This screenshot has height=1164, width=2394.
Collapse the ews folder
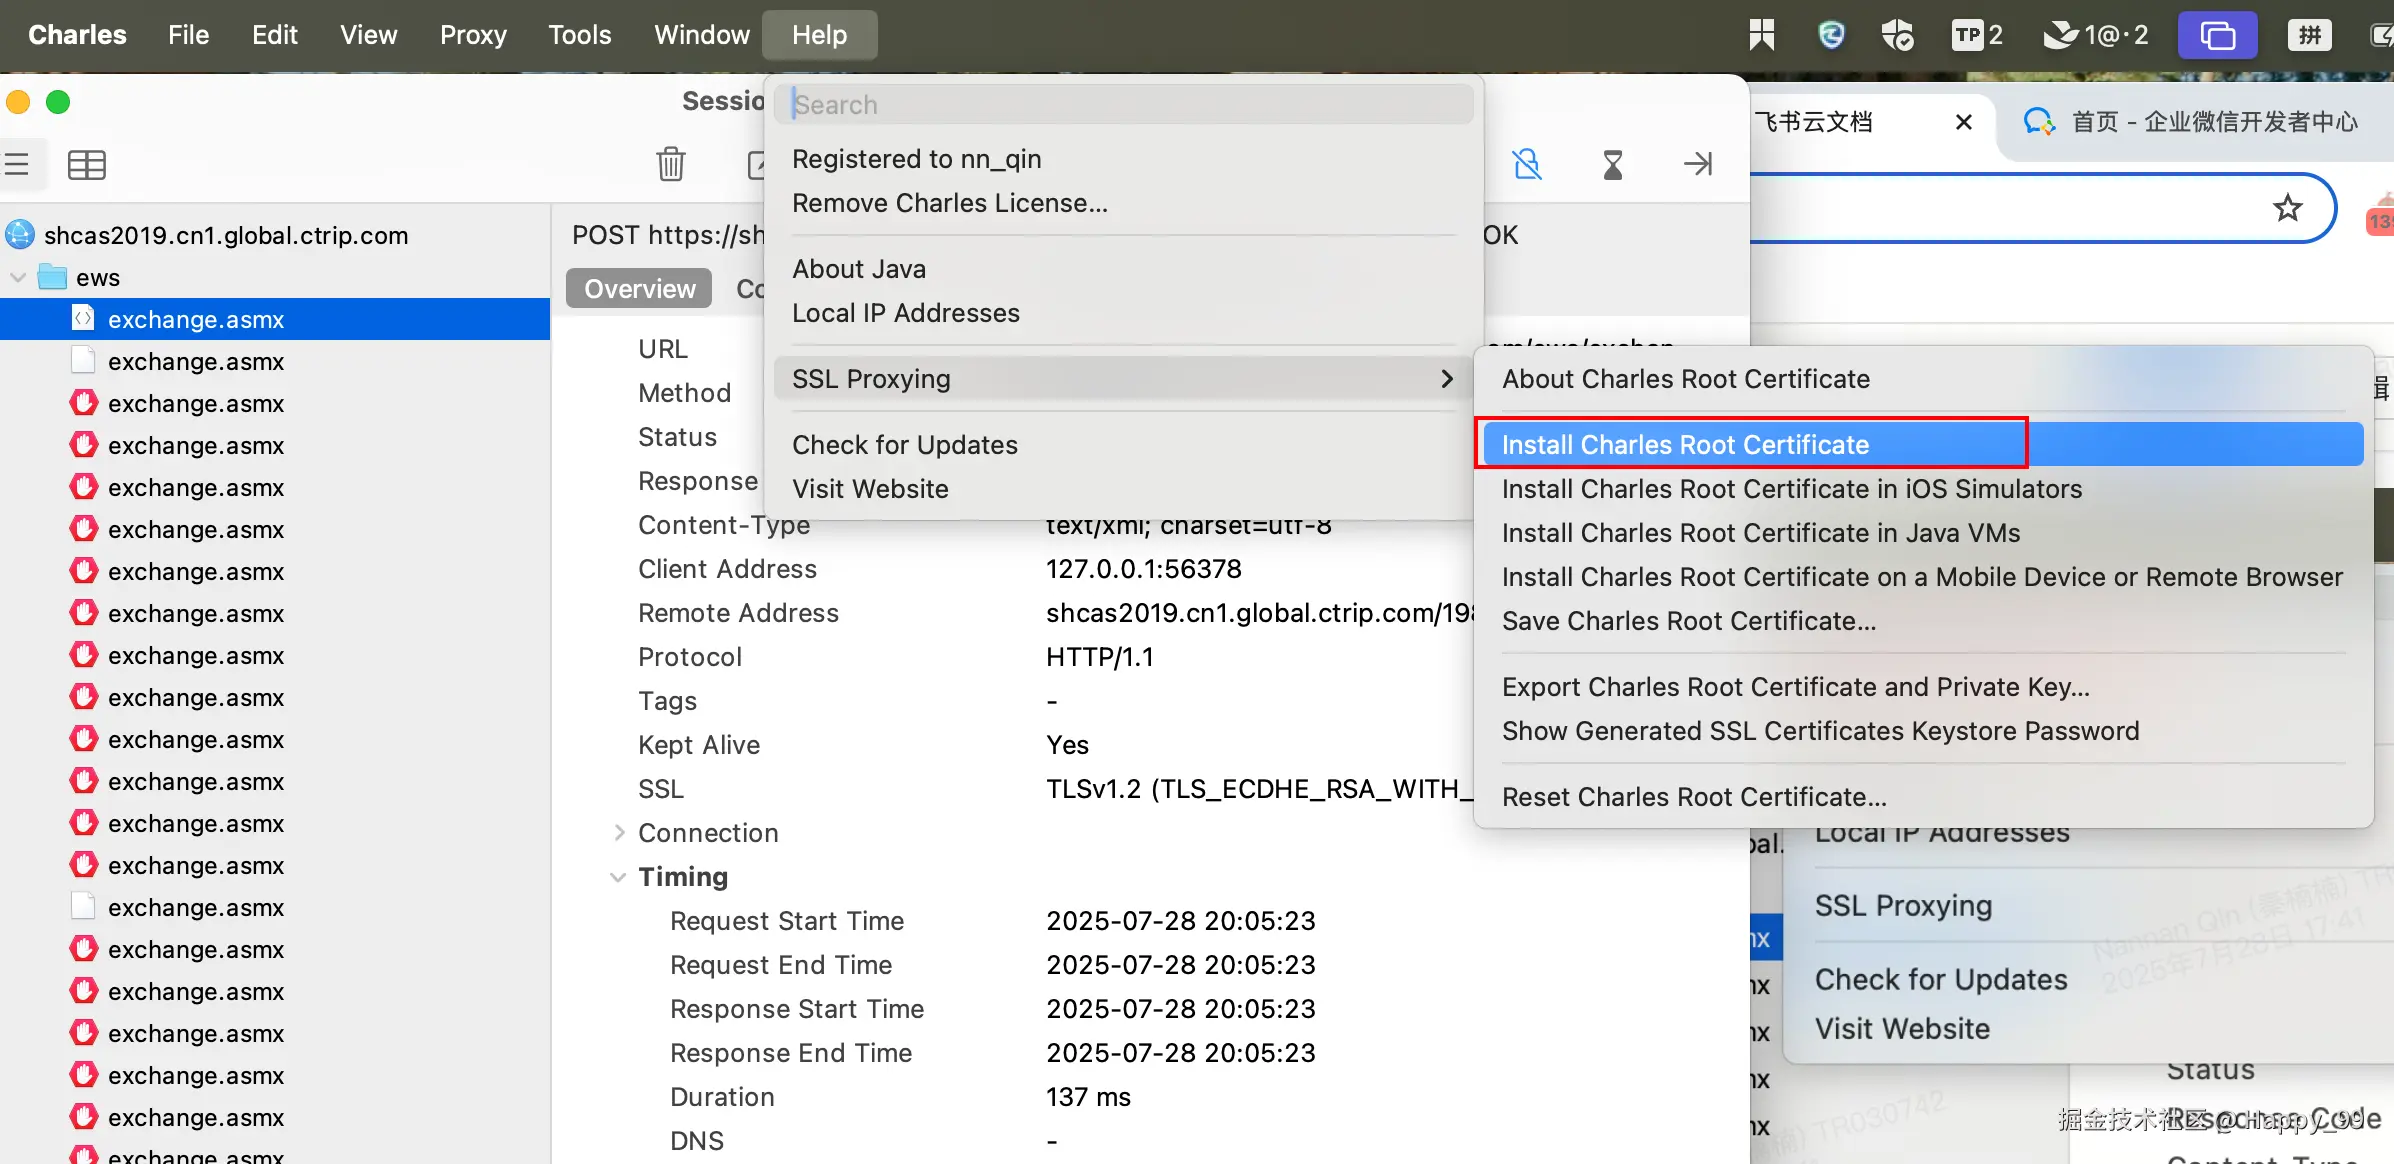(x=18, y=277)
